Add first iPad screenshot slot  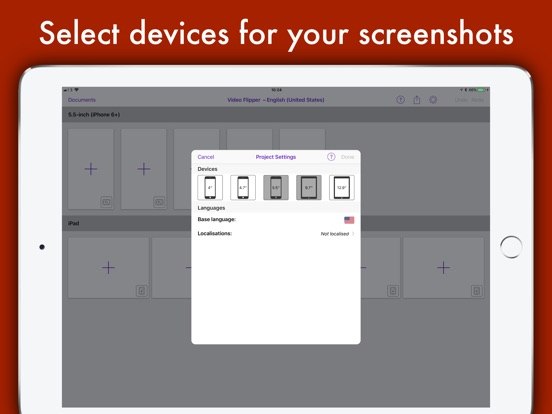pos(108,268)
